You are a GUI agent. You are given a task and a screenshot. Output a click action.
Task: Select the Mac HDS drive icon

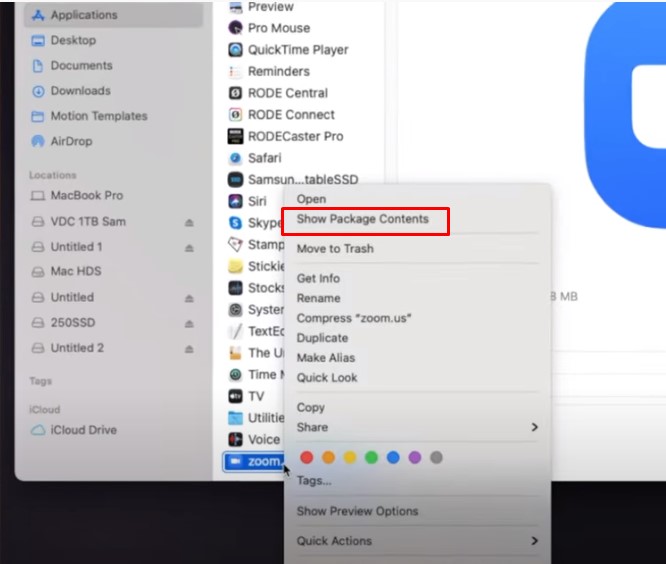coord(38,272)
